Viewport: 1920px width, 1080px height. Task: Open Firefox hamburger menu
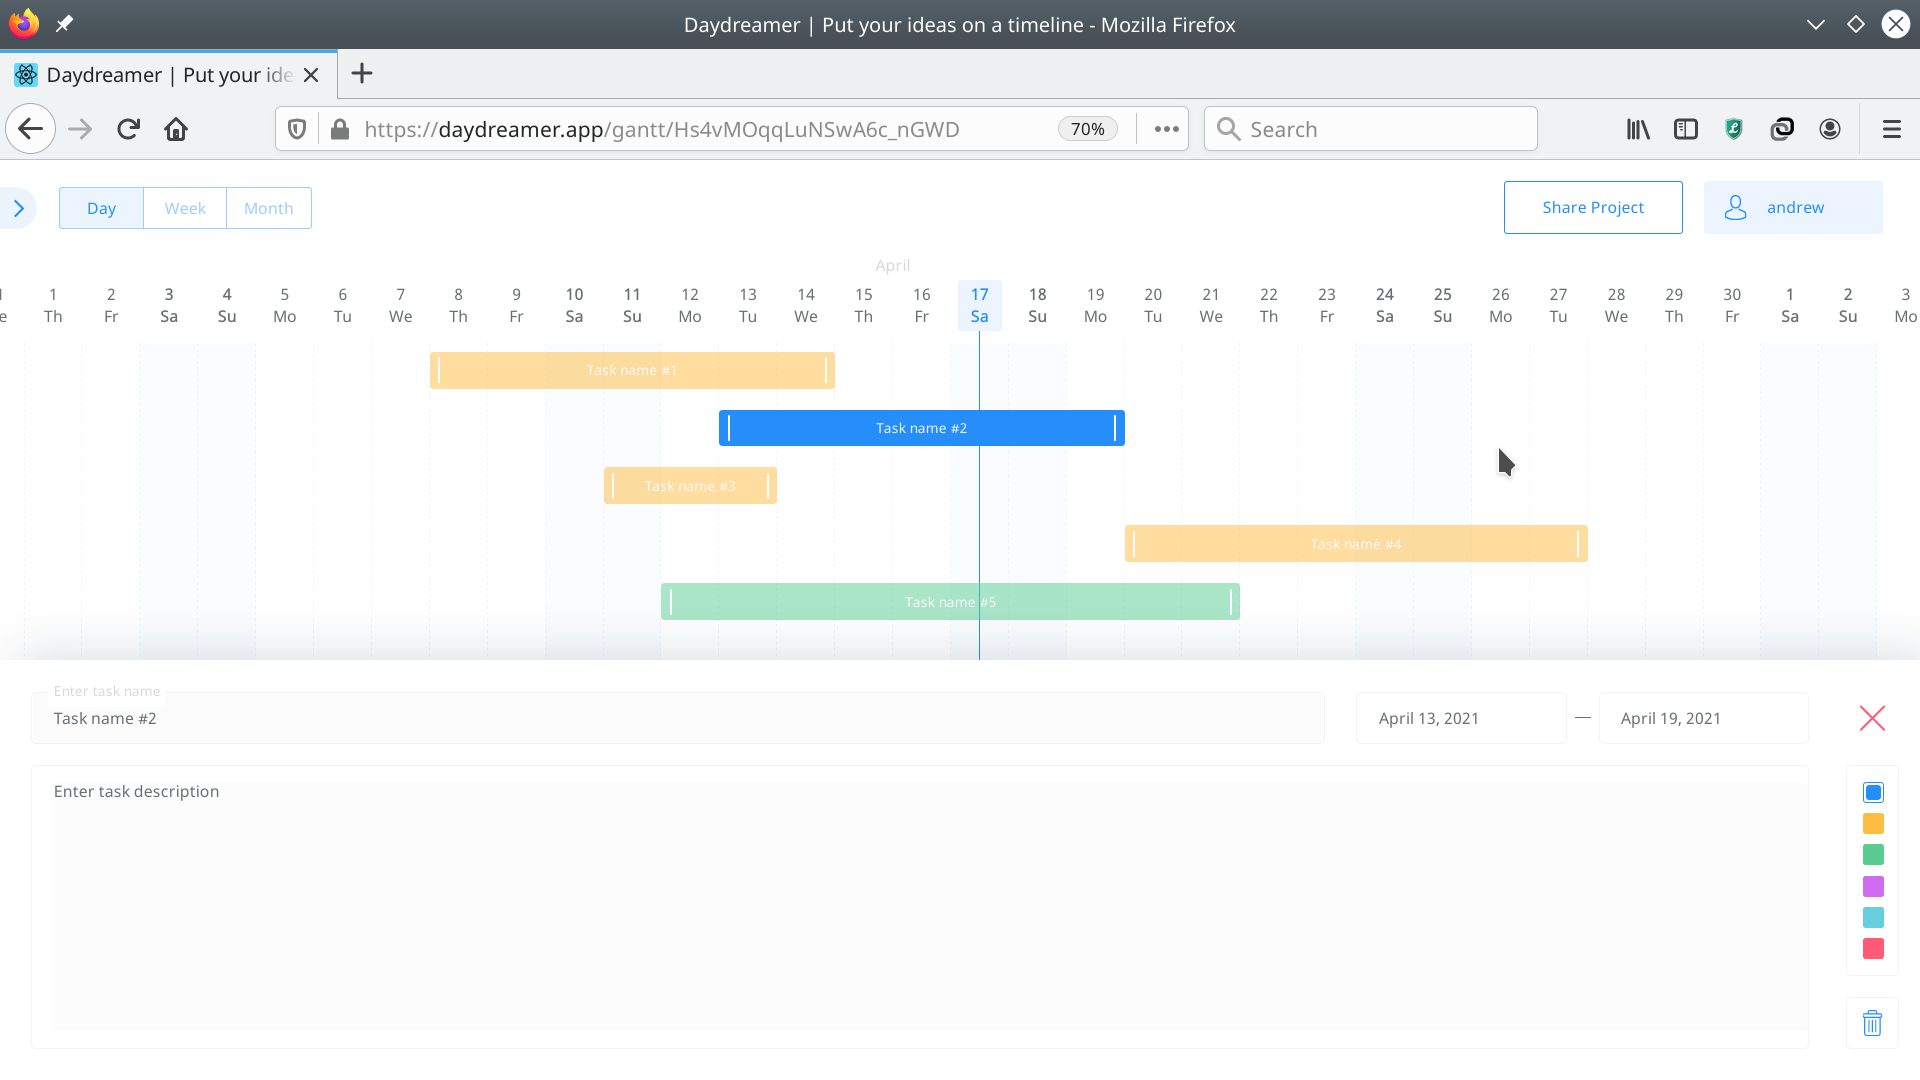(1891, 129)
